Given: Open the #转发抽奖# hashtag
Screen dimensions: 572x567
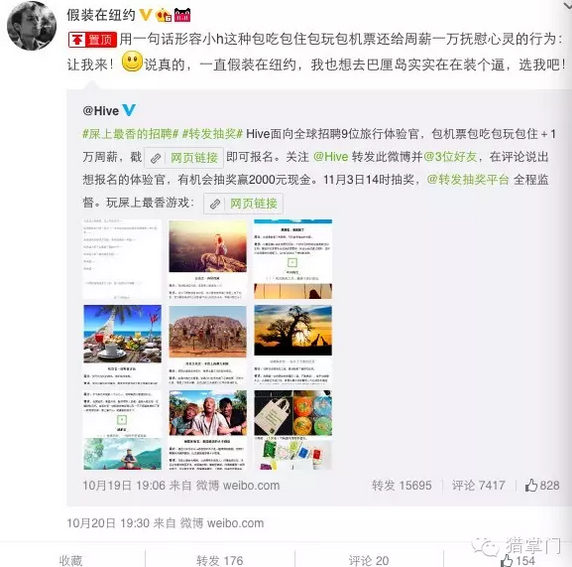Looking at the screenshot, I should [212, 134].
